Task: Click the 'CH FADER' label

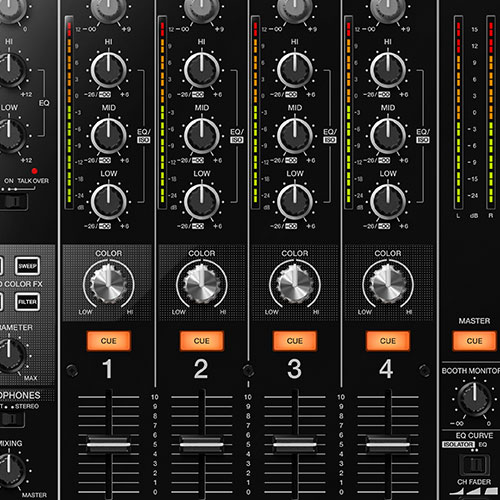Action: point(474,482)
